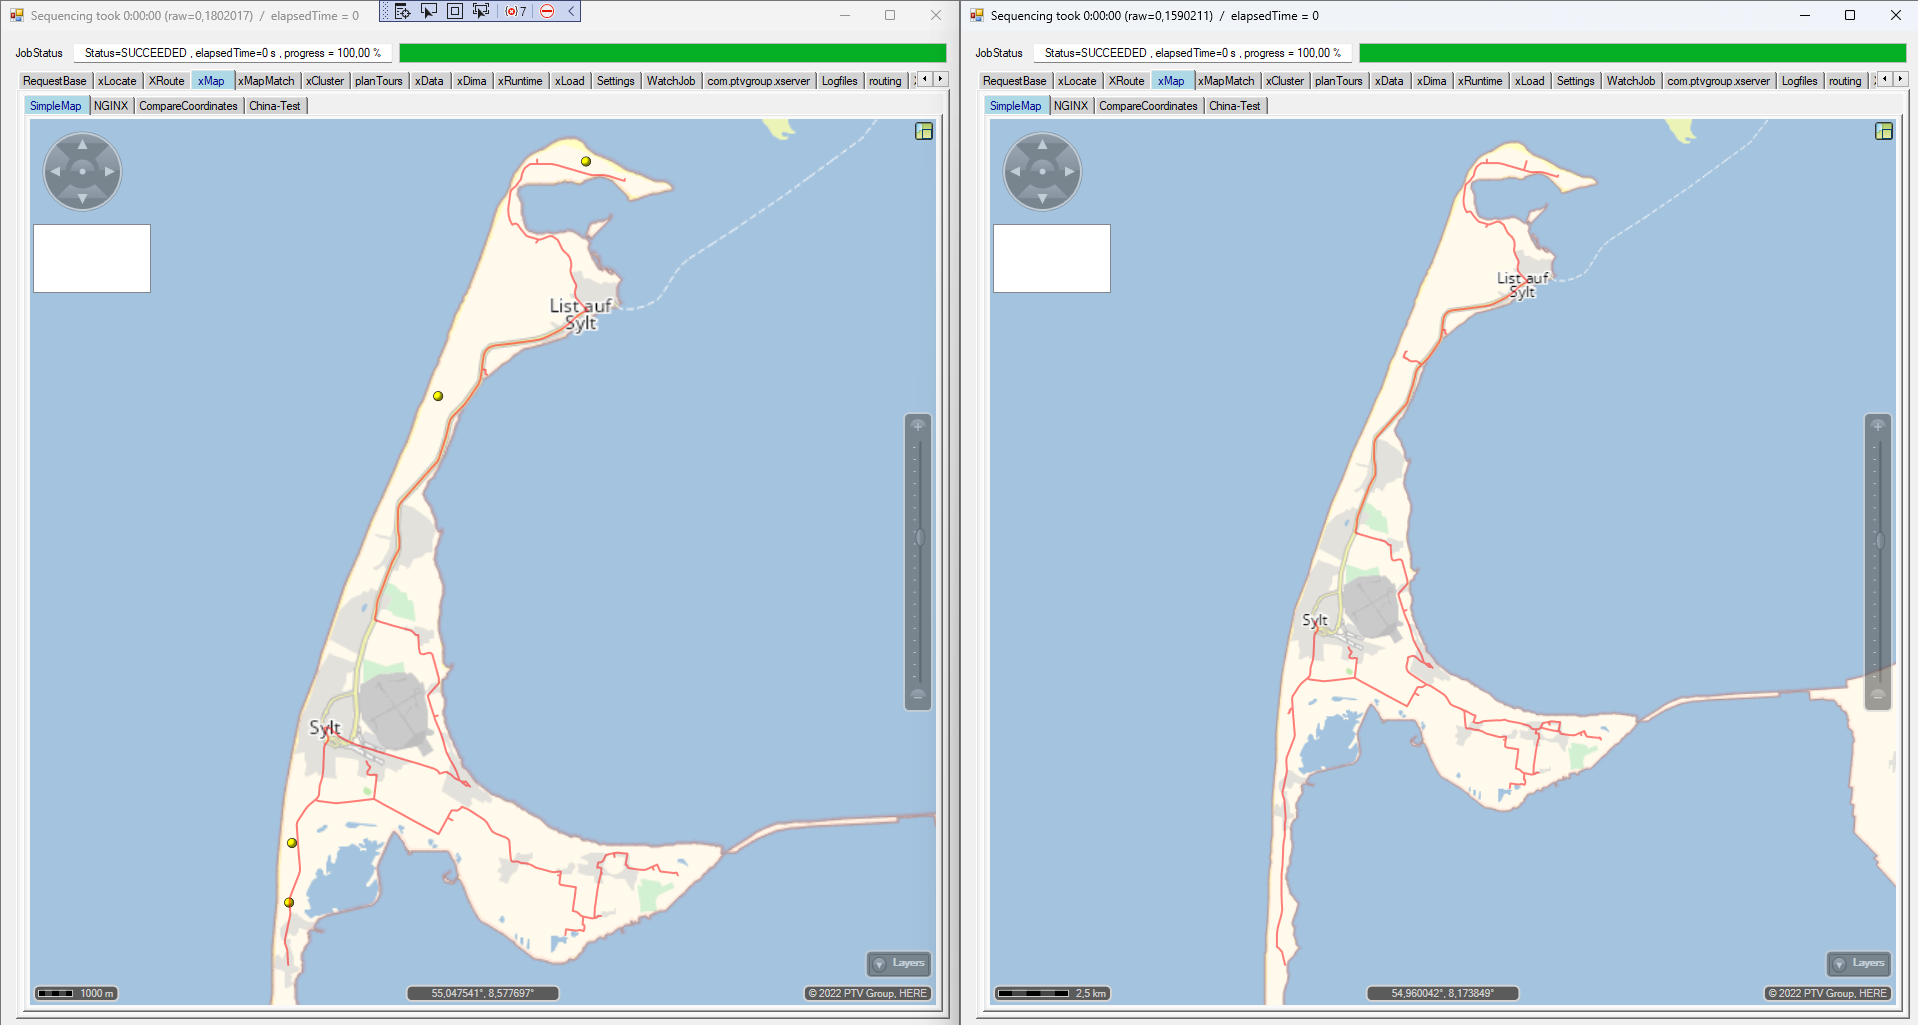Image resolution: width=1918 pixels, height=1025 pixels.
Task: Toggle Select Element mode in debug toolbar
Action: coord(429,11)
